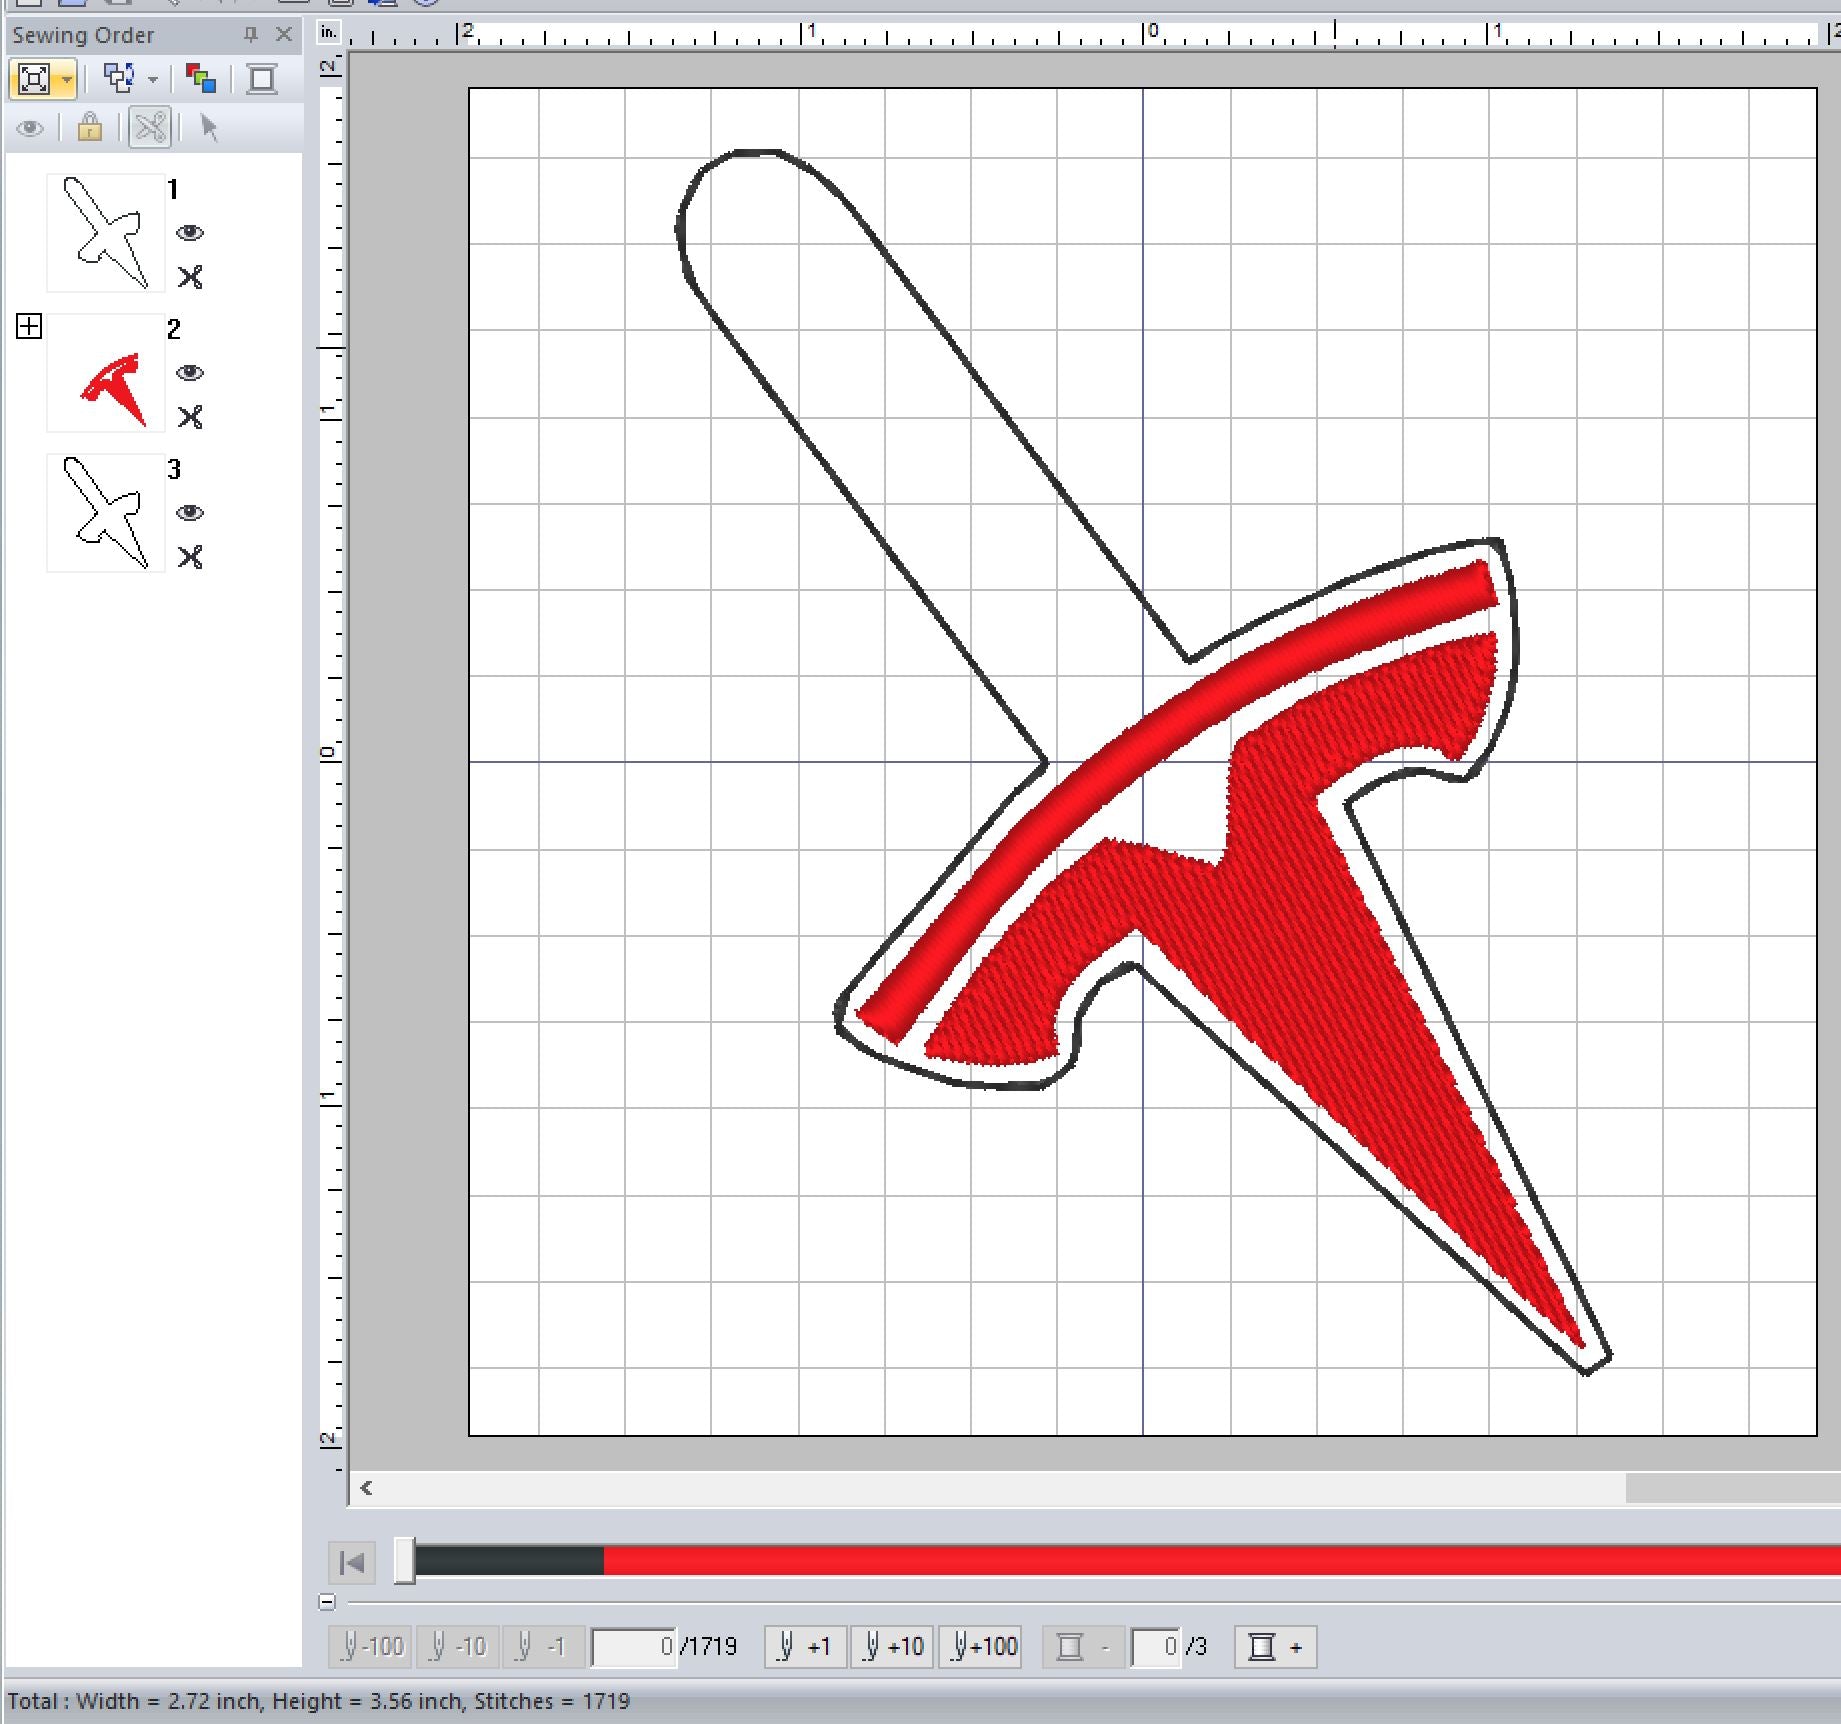Image resolution: width=1841 pixels, height=1724 pixels.
Task: Open the dropdown arrow beside the zoom-to-fit icon
Action: coord(66,79)
